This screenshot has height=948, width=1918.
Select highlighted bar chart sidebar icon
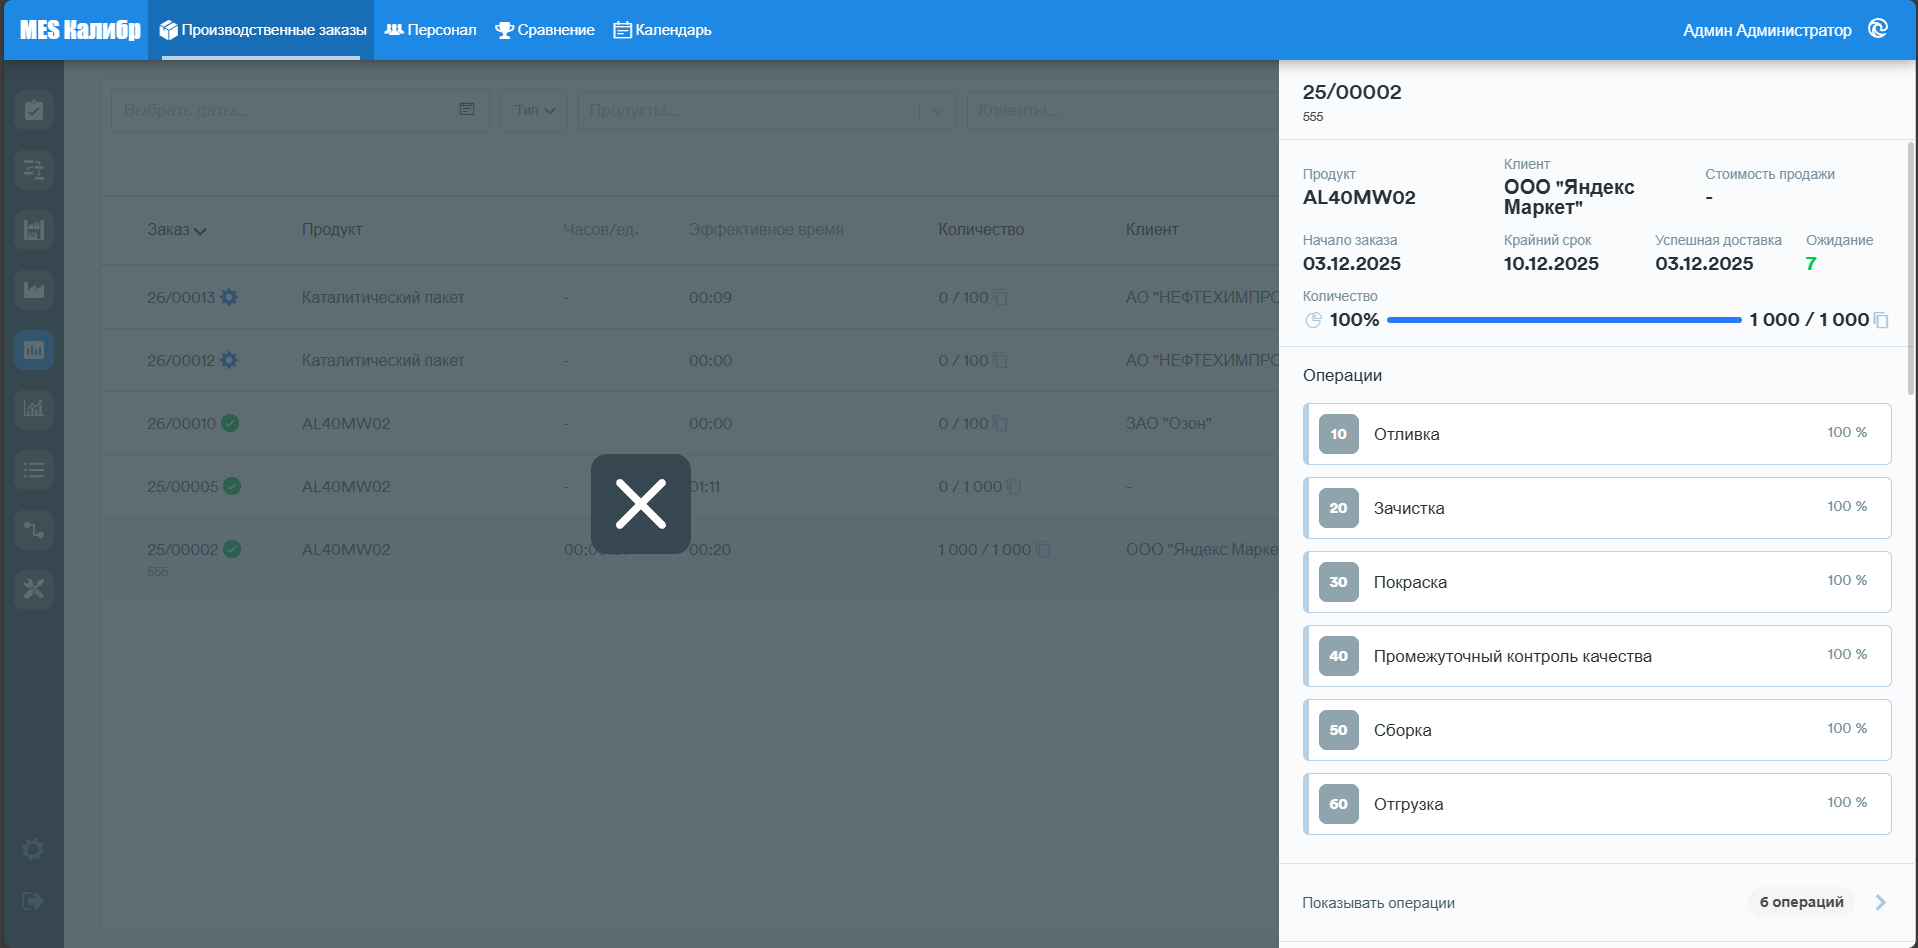pos(34,350)
